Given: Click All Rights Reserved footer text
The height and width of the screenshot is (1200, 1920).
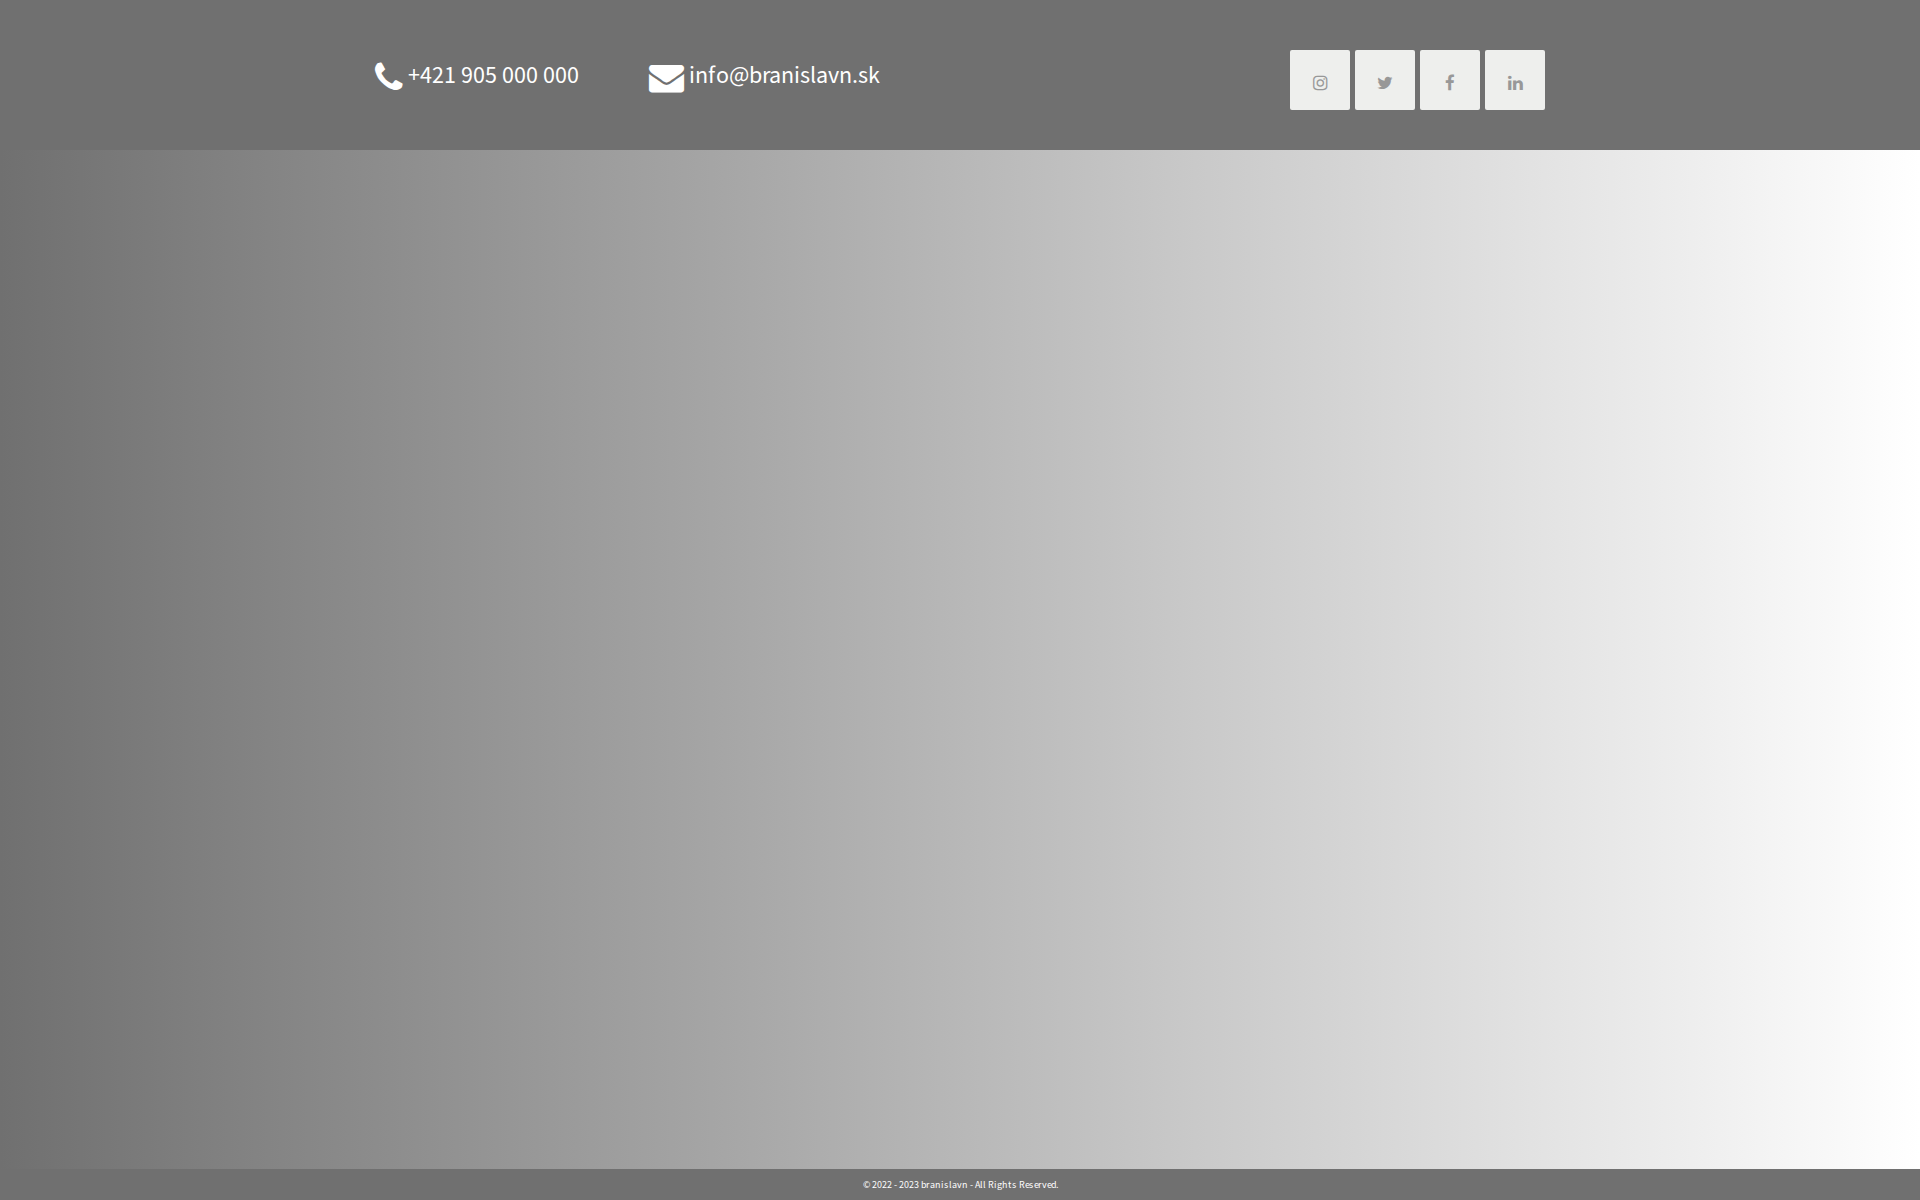Looking at the screenshot, I should 1016,1185.
